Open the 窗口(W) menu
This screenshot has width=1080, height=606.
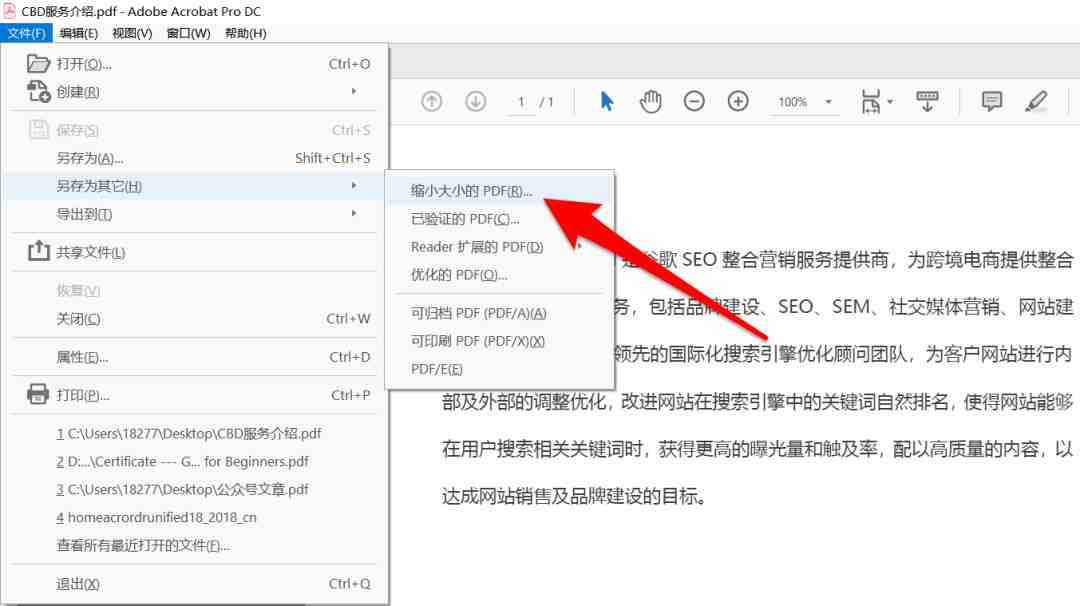[x=188, y=33]
